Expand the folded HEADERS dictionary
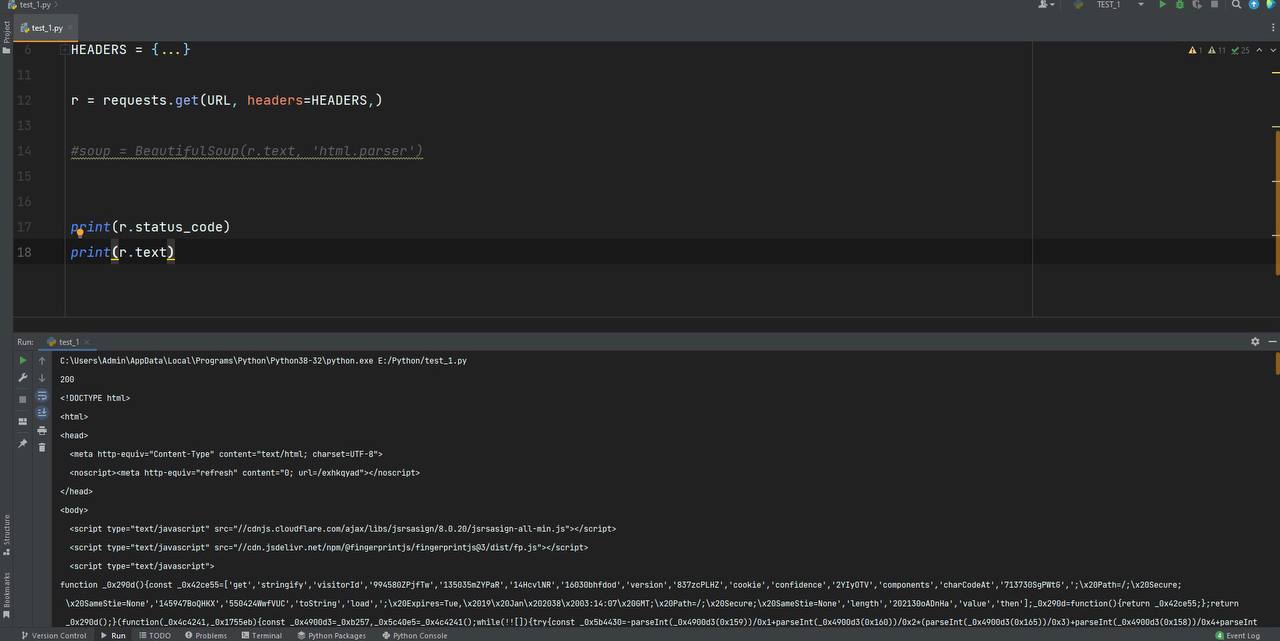Viewport: 1280px width, 641px height. pos(171,49)
